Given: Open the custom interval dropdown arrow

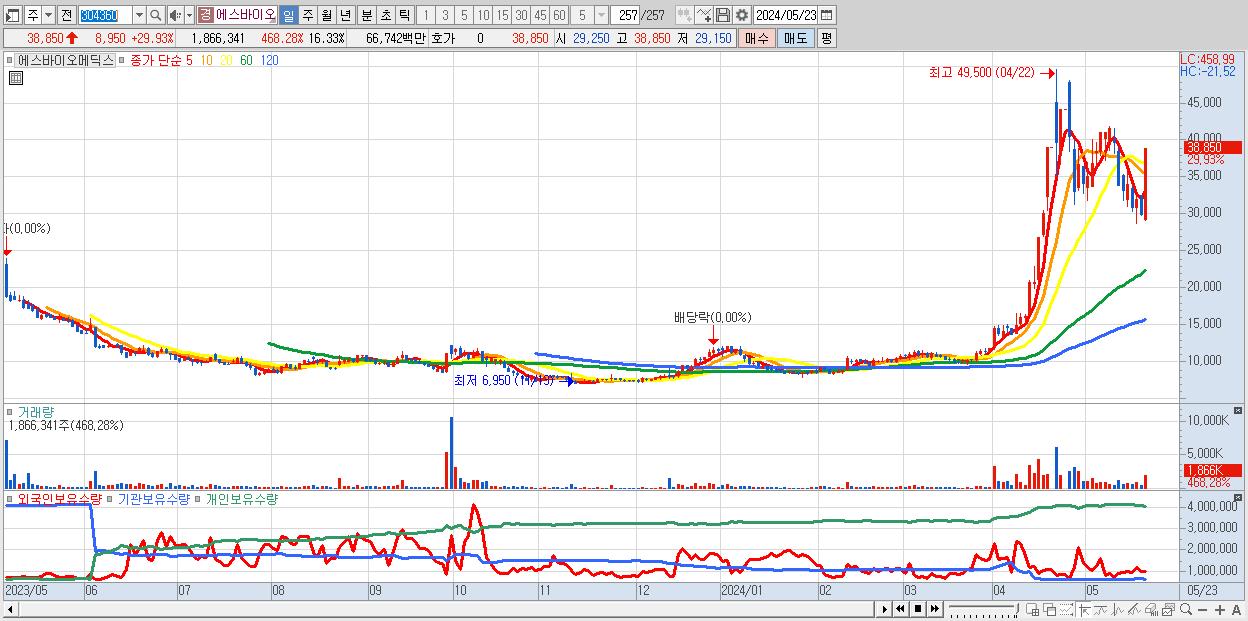Looking at the screenshot, I should pos(601,15).
